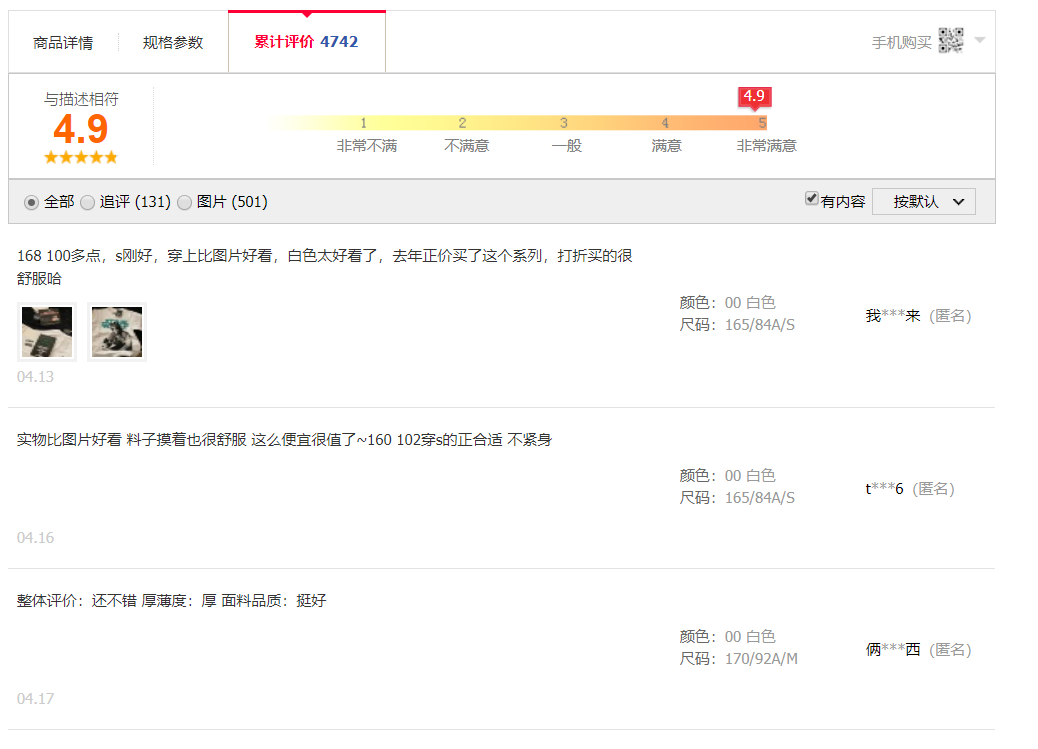Switch to the 商品详情 tab
Image resolution: width=1038 pixels, height=749 pixels.
pyautogui.click(x=63, y=43)
